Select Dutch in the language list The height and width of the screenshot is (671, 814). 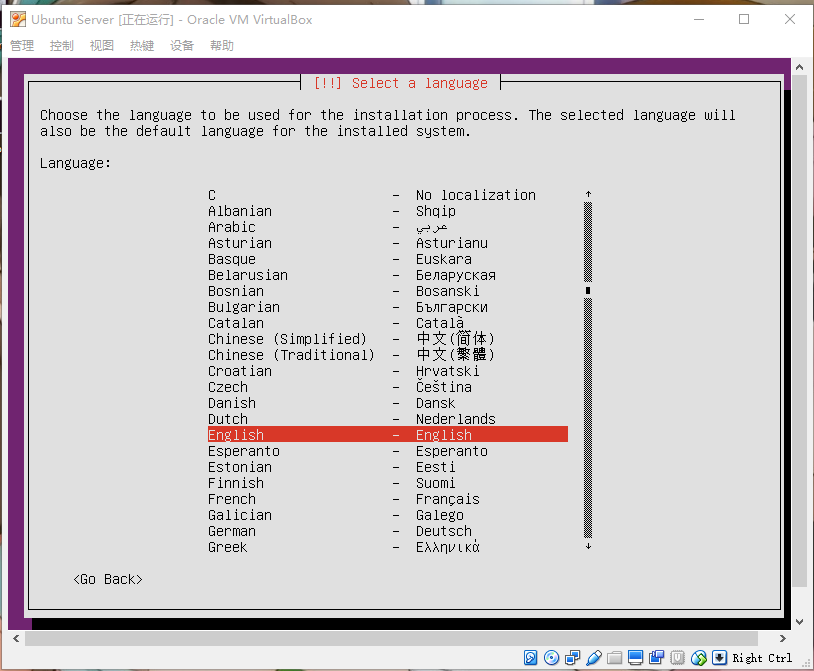coord(388,419)
